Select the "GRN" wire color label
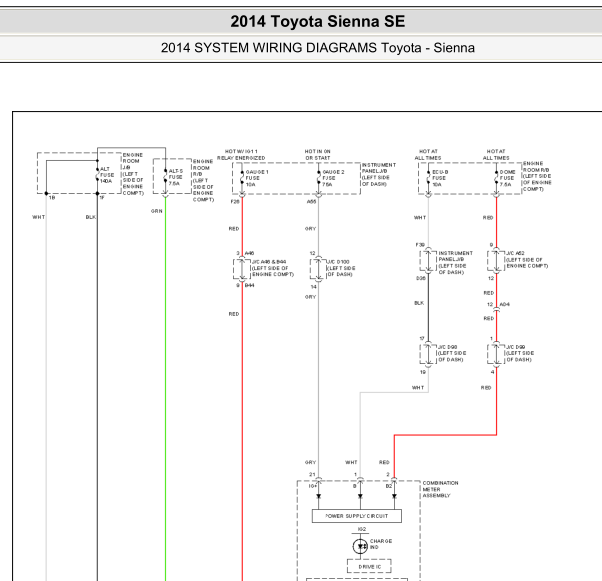This screenshot has height=581, width=602. coord(157,211)
